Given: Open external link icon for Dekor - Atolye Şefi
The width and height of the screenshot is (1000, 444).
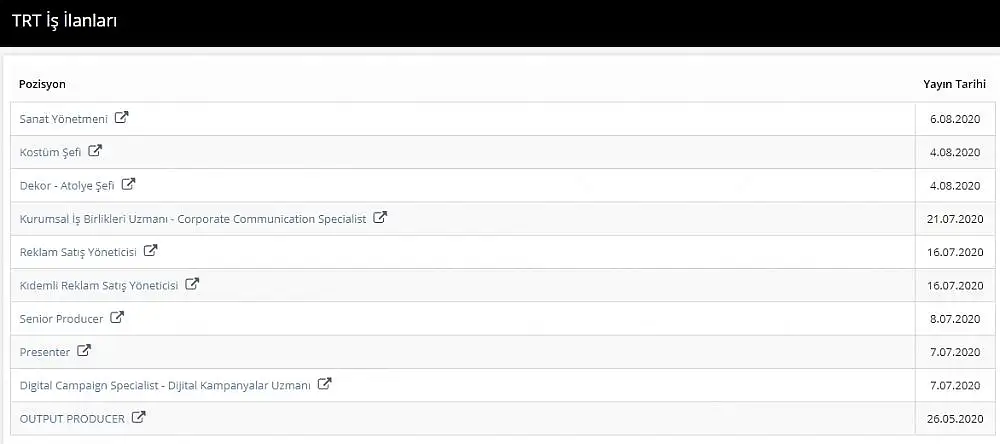Looking at the screenshot, I should pos(128,184).
